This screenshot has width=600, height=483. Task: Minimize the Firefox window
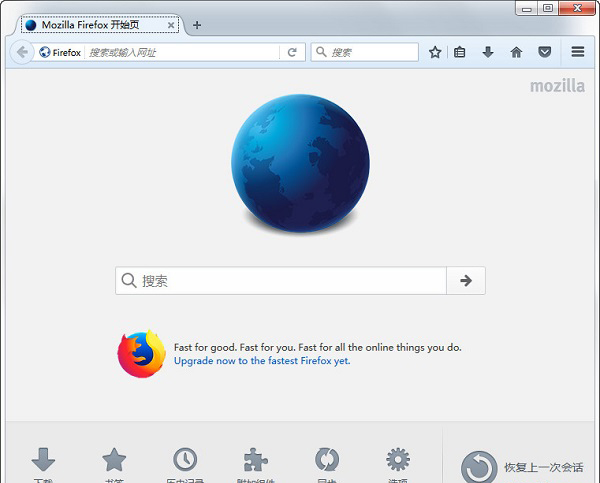(527, 8)
